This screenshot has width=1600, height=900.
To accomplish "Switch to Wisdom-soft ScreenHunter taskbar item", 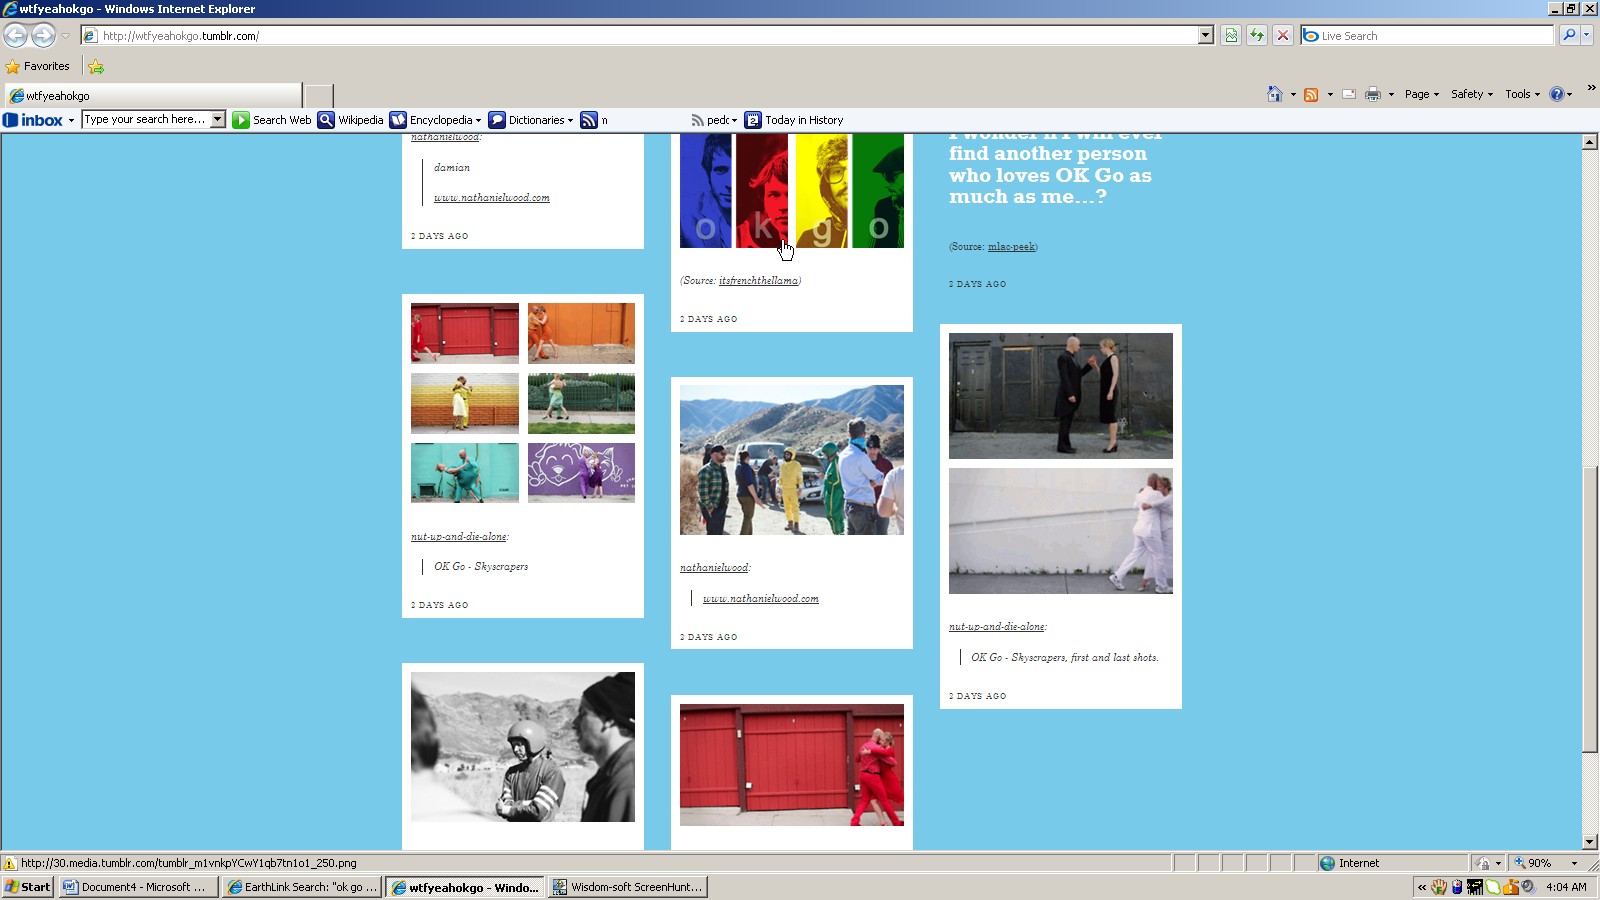I will coord(628,887).
